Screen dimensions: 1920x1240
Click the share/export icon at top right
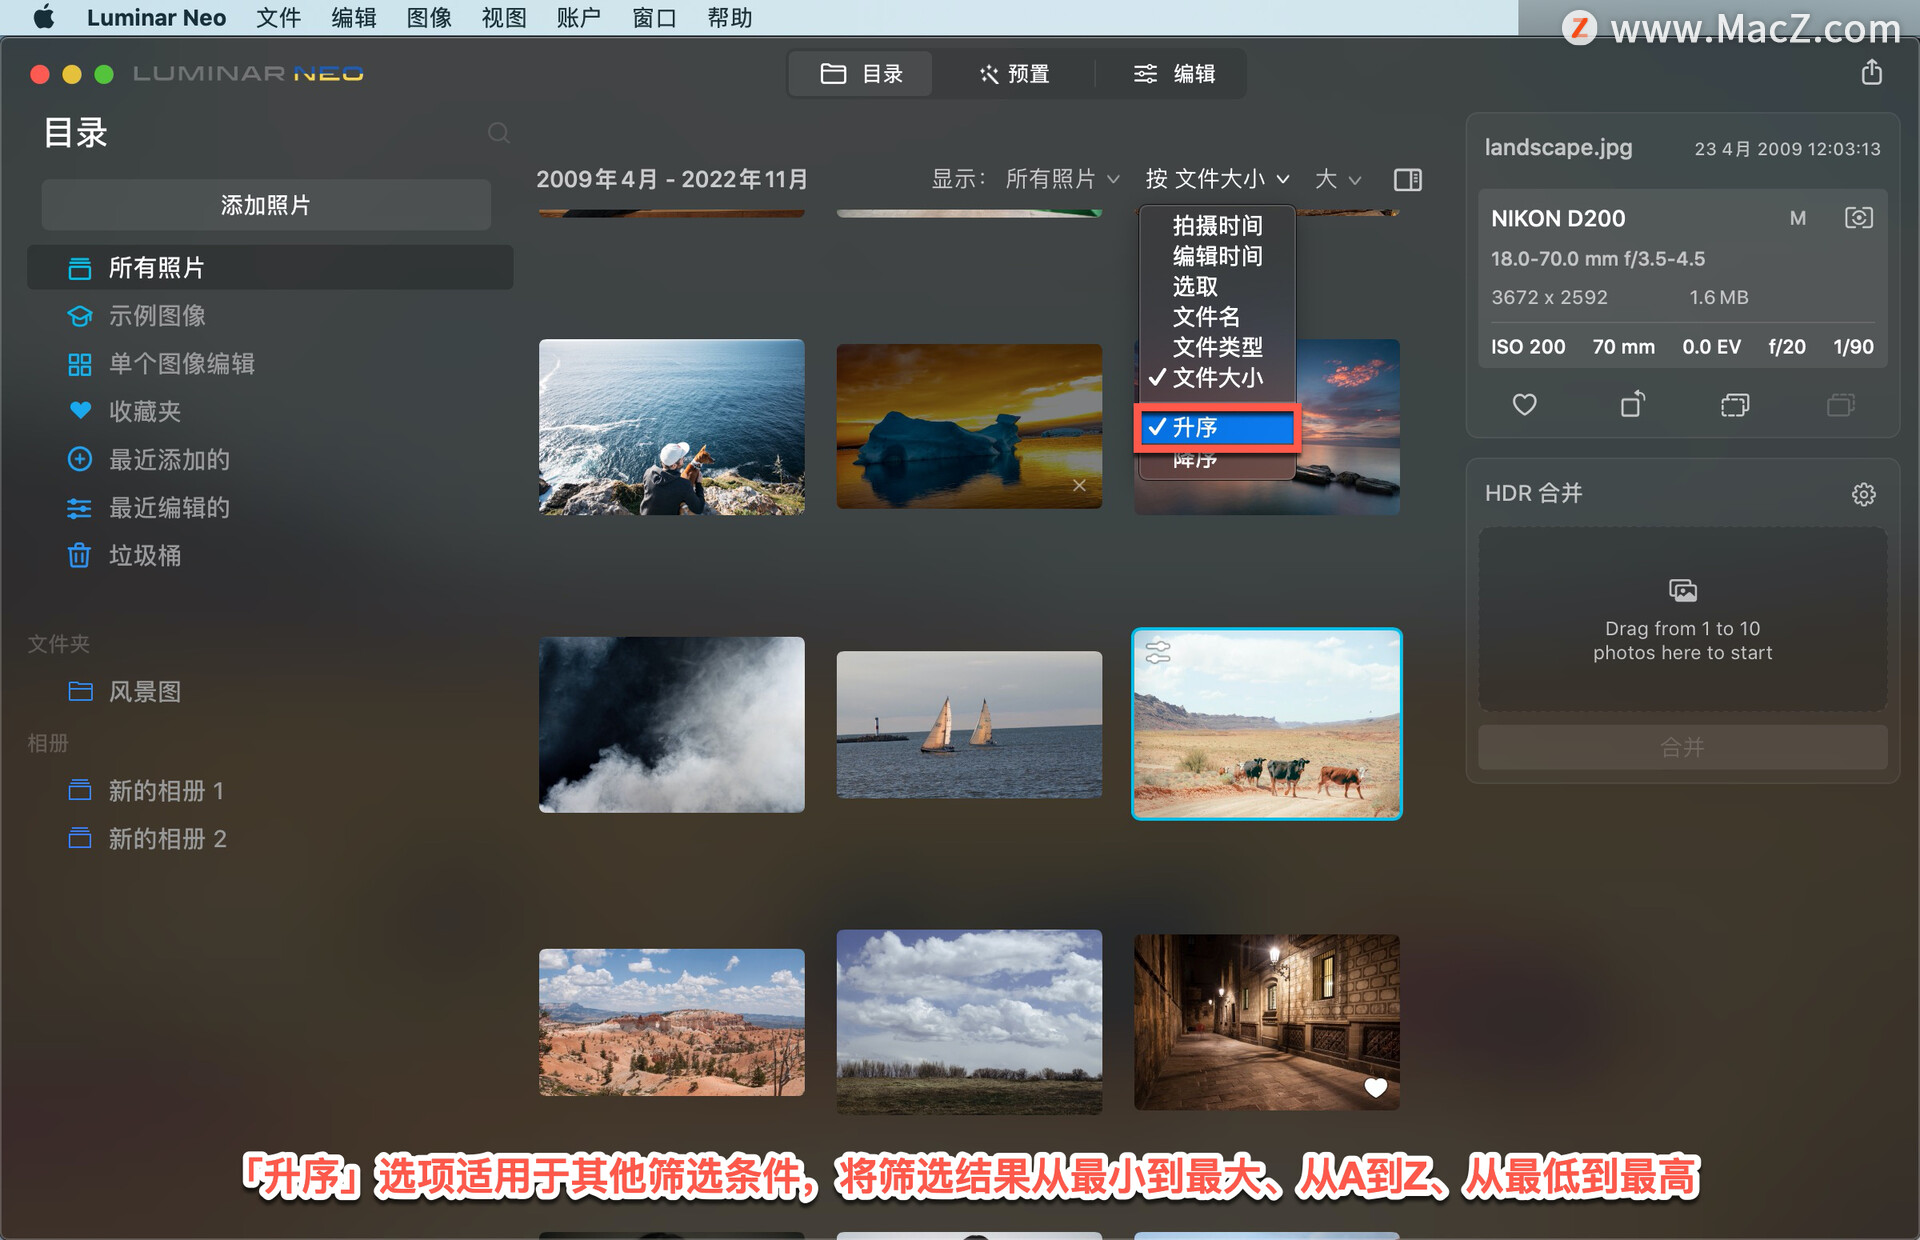coord(1872,72)
